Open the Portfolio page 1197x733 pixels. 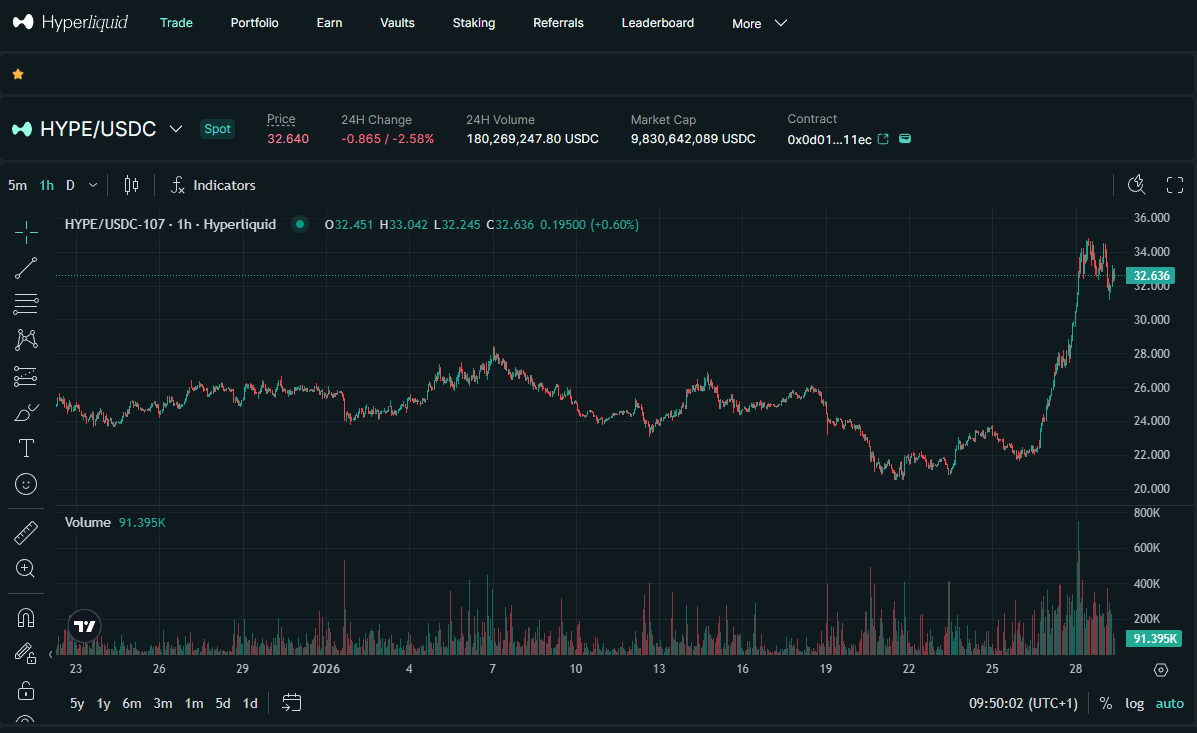tap(254, 23)
